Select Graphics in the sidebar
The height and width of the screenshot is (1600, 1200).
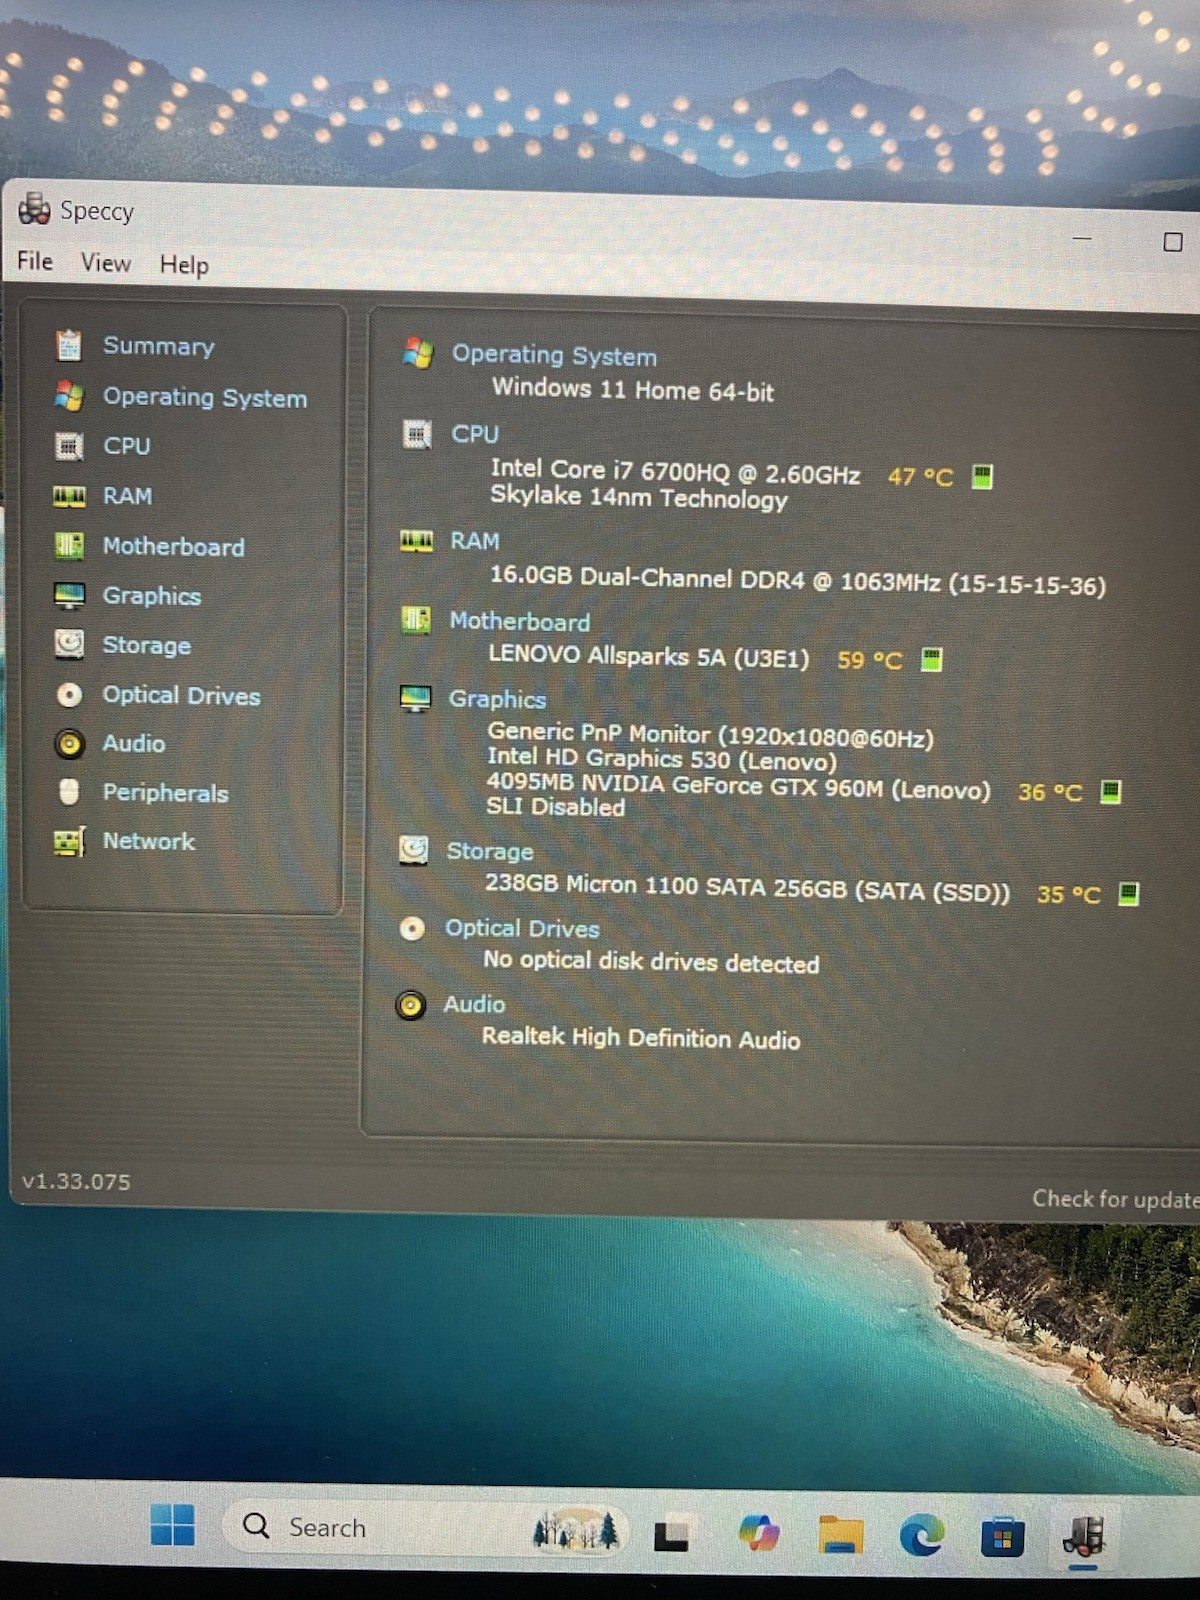coord(152,596)
